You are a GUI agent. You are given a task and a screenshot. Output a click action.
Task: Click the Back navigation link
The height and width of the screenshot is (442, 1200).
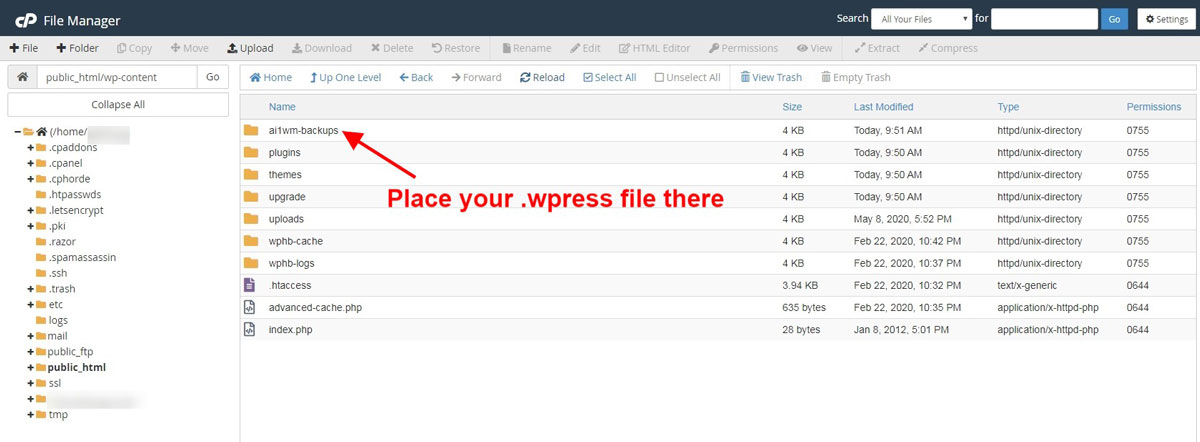pos(416,77)
